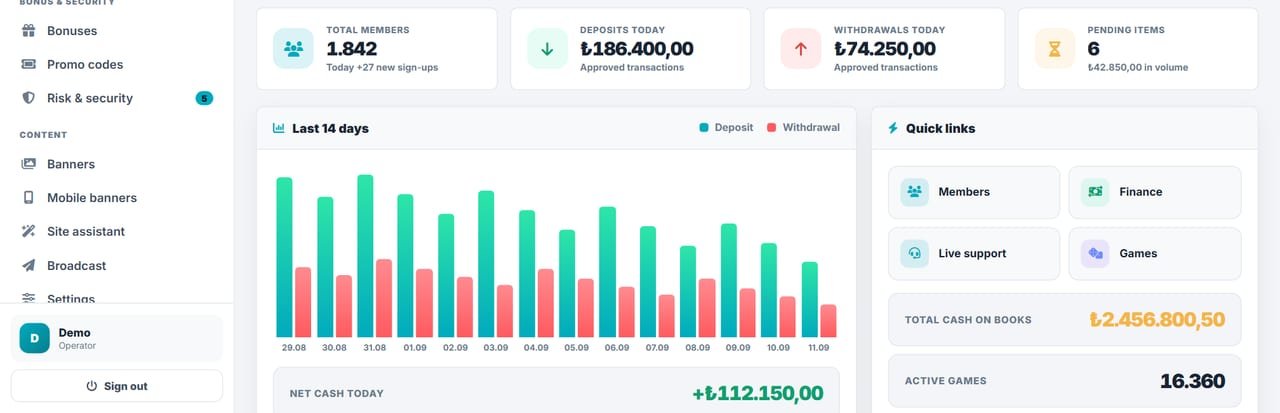1280x413 pixels.
Task: Click the Site assistant wand icon
Action: pyautogui.click(x=29, y=231)
